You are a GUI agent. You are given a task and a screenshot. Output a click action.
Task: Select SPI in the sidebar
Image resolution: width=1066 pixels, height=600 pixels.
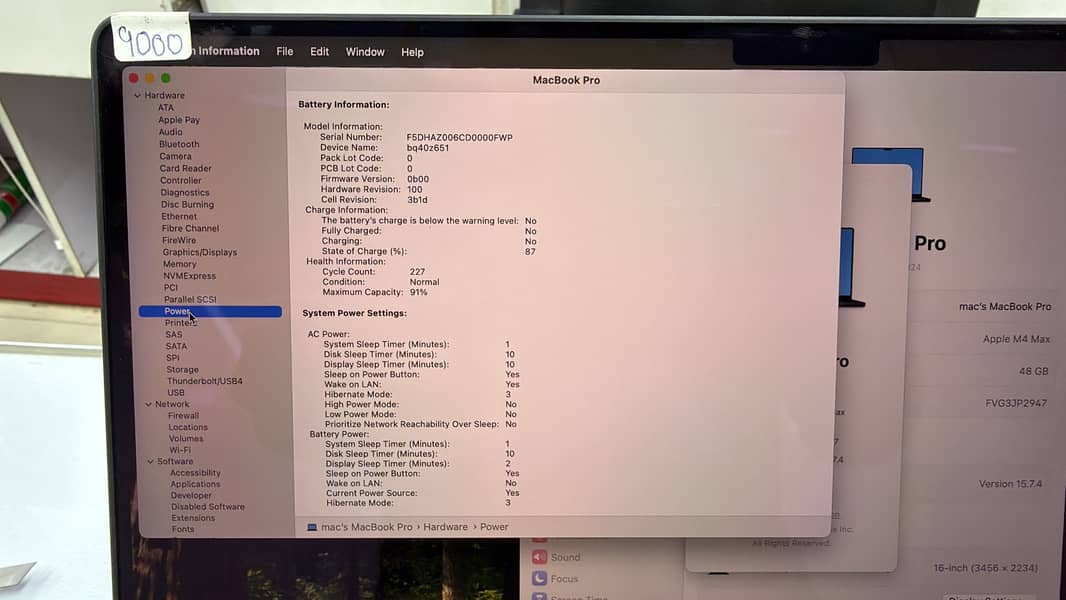tap(173, 358)
